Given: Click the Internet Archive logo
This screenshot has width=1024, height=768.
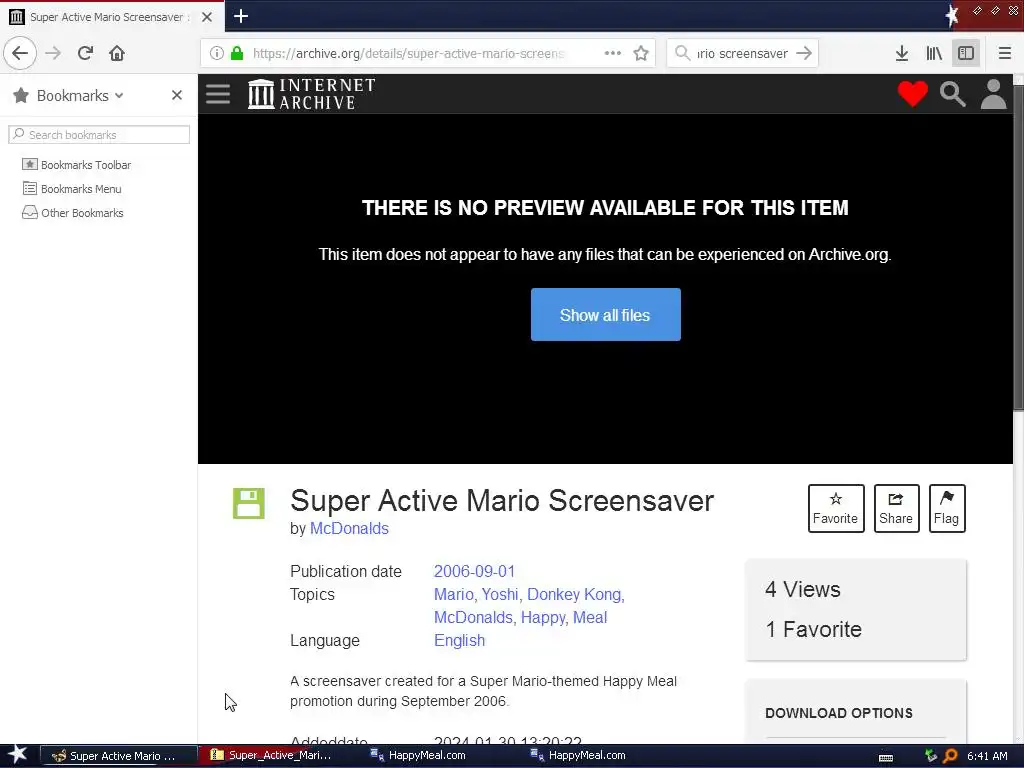Looking at the screenshot, I should coord(312,94).
